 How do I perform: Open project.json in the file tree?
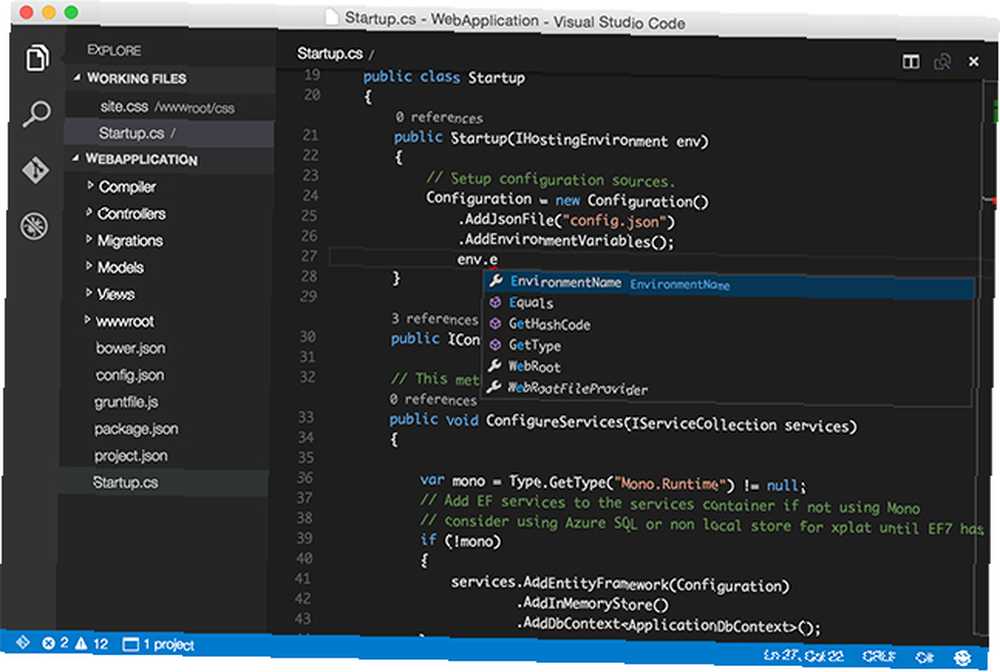click(131, 455)
